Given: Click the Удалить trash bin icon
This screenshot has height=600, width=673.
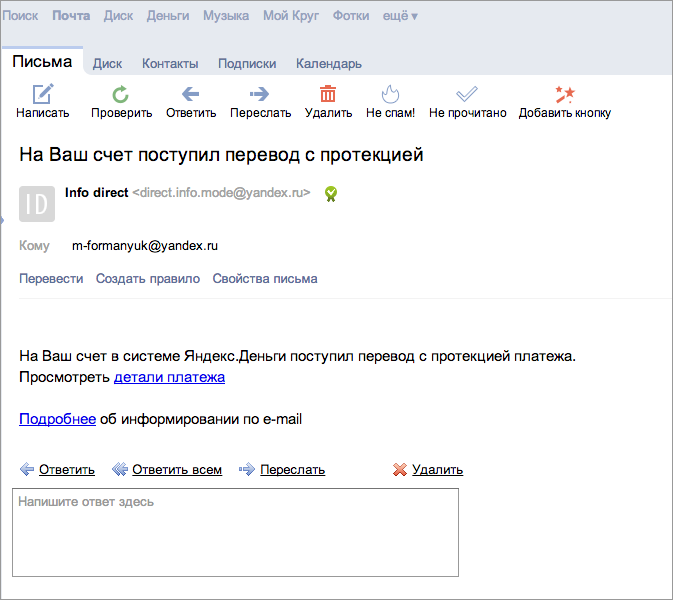Looking at the screenshot, I should [328, 94].
